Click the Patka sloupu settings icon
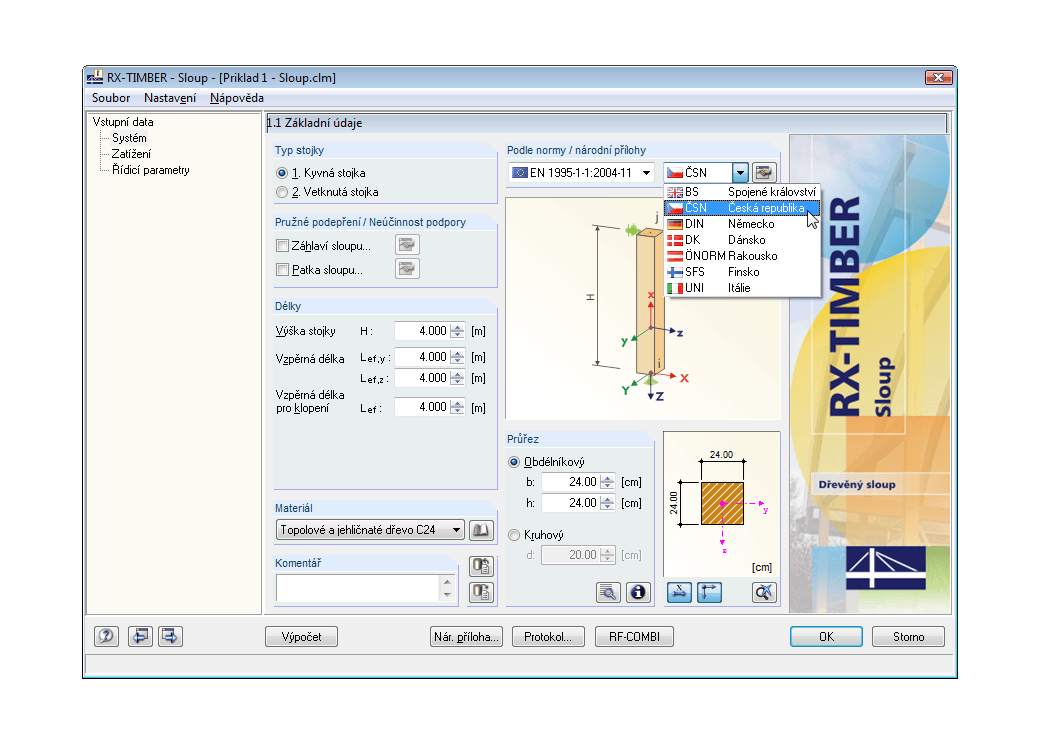This screenshot has width=1040, height=744. pos(407,269)
